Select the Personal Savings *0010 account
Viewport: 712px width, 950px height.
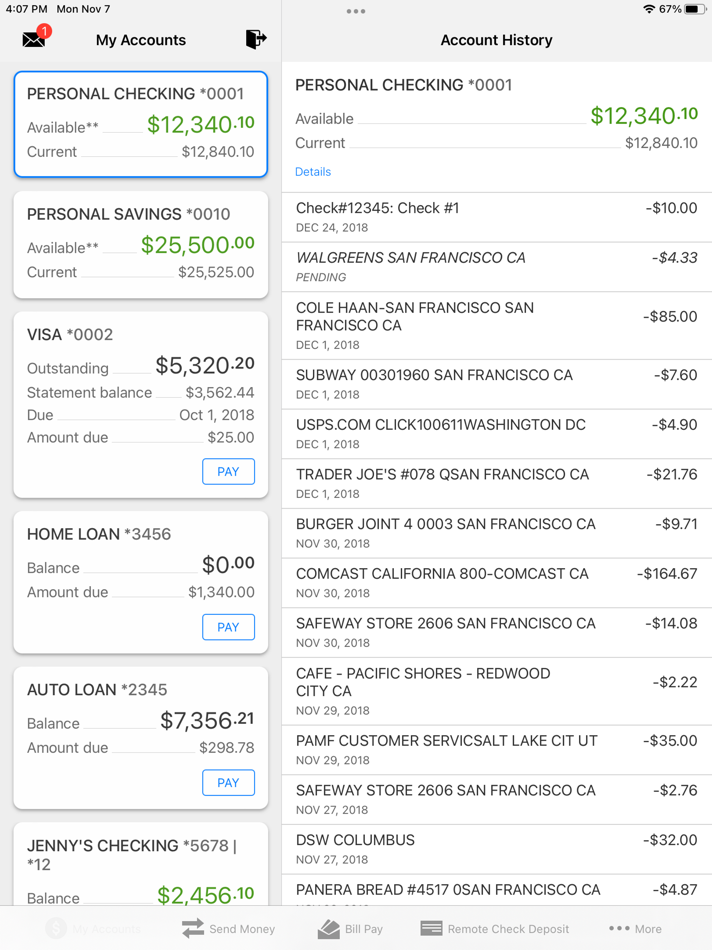point(141,244)
